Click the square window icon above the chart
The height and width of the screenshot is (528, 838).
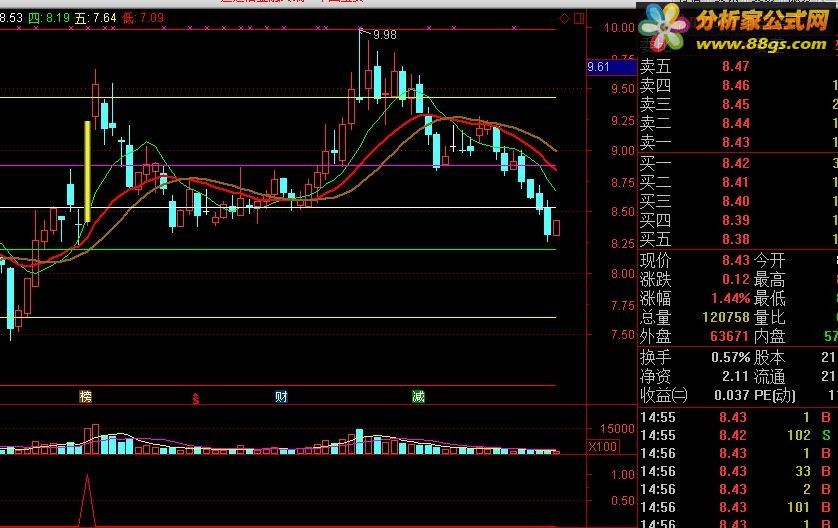(x=579, y=19)
